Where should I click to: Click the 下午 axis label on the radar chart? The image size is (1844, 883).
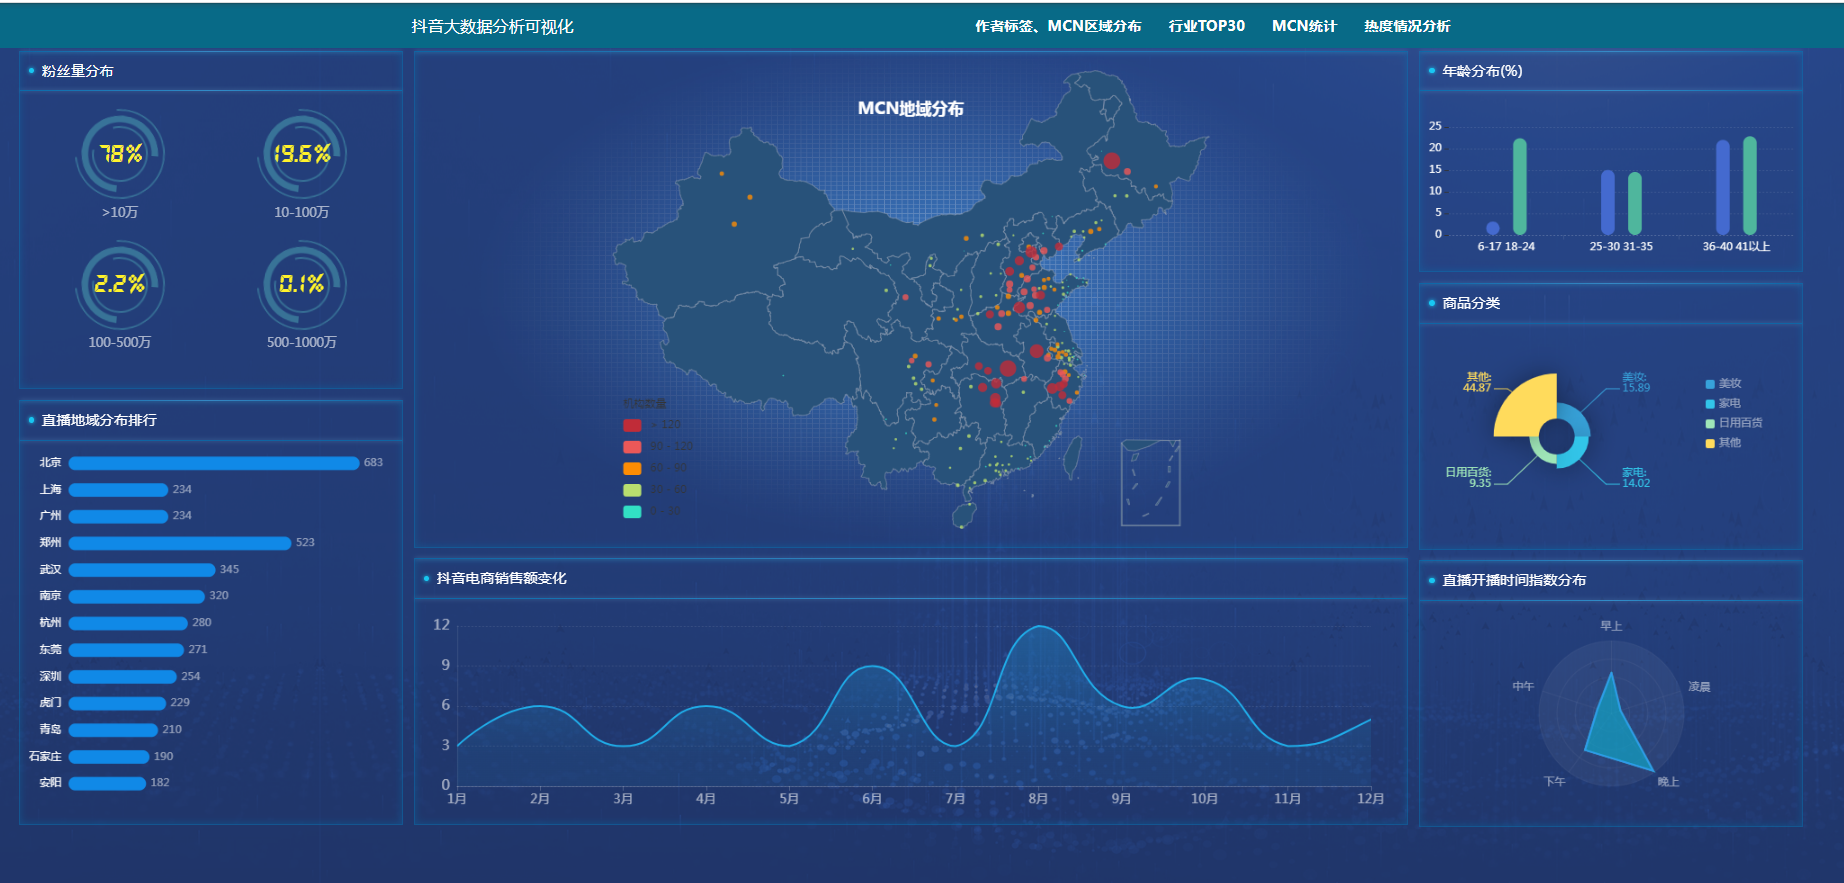point(1554,782)
